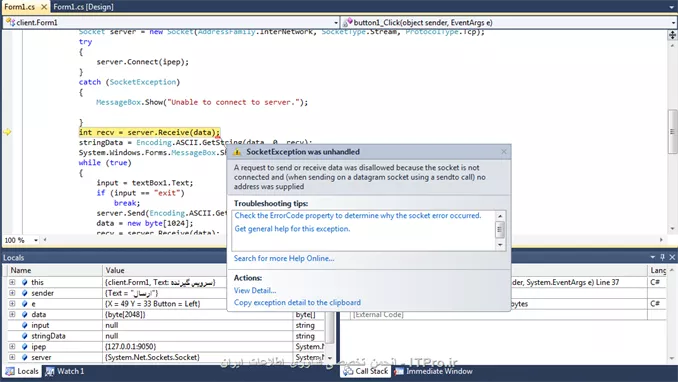Close the SocketException dialog

504,151
